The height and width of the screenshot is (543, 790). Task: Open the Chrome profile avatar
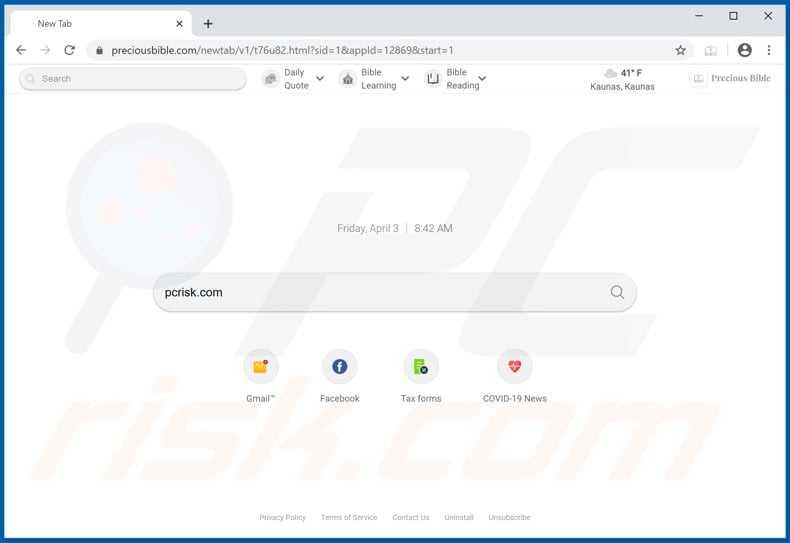coord(745,50)
